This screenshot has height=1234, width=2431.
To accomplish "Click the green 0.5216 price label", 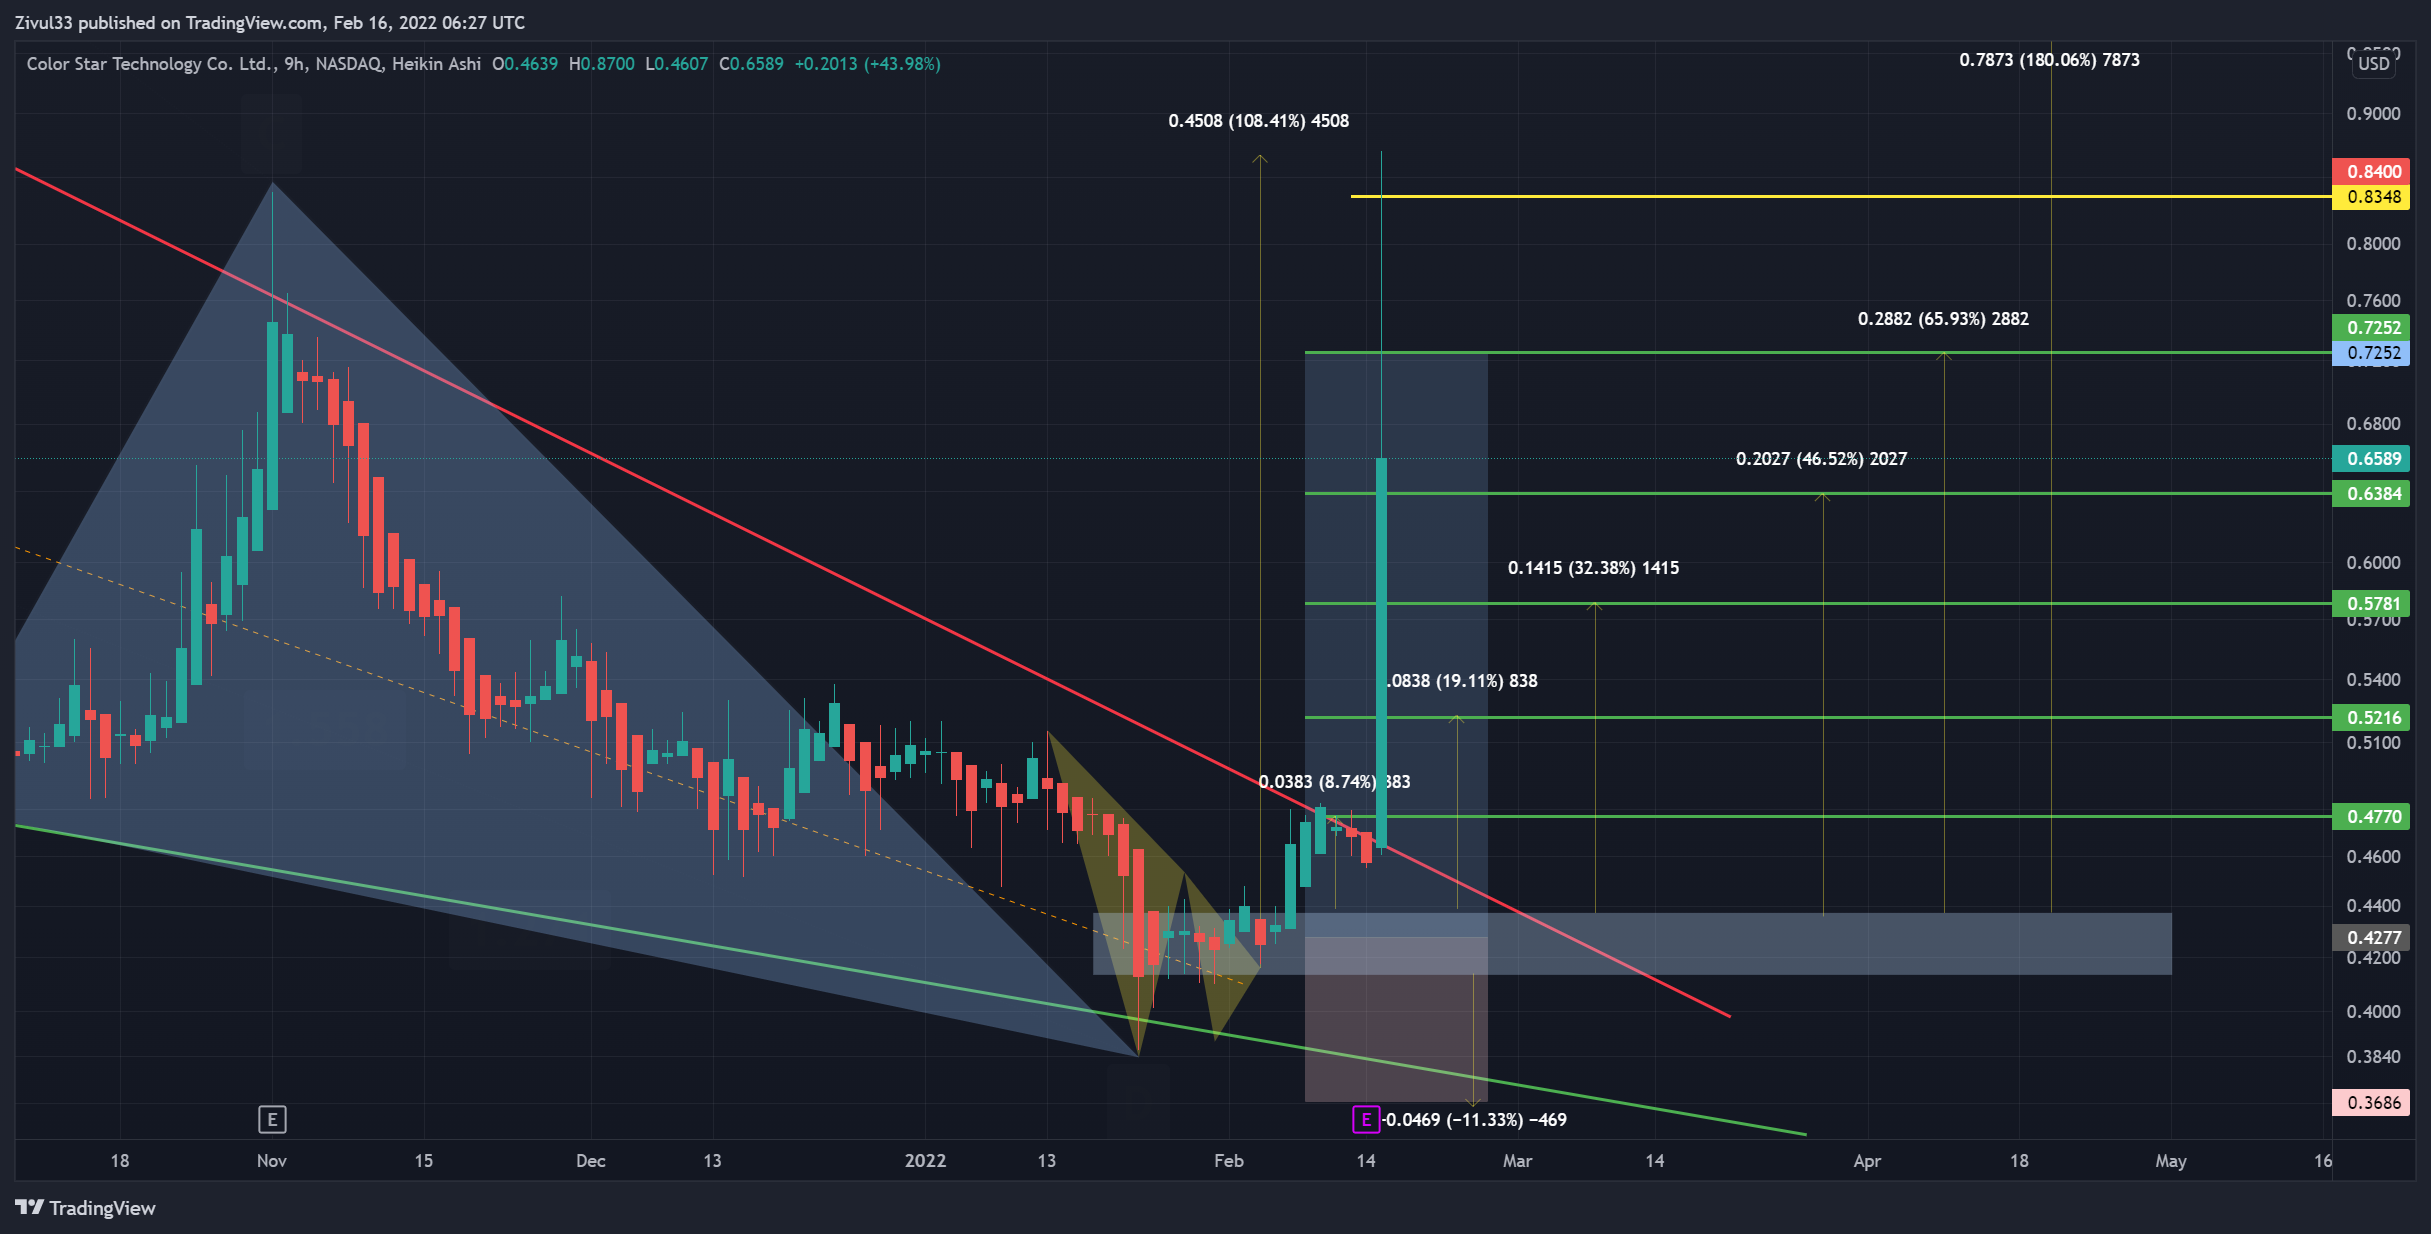I will coord(2371,718).
